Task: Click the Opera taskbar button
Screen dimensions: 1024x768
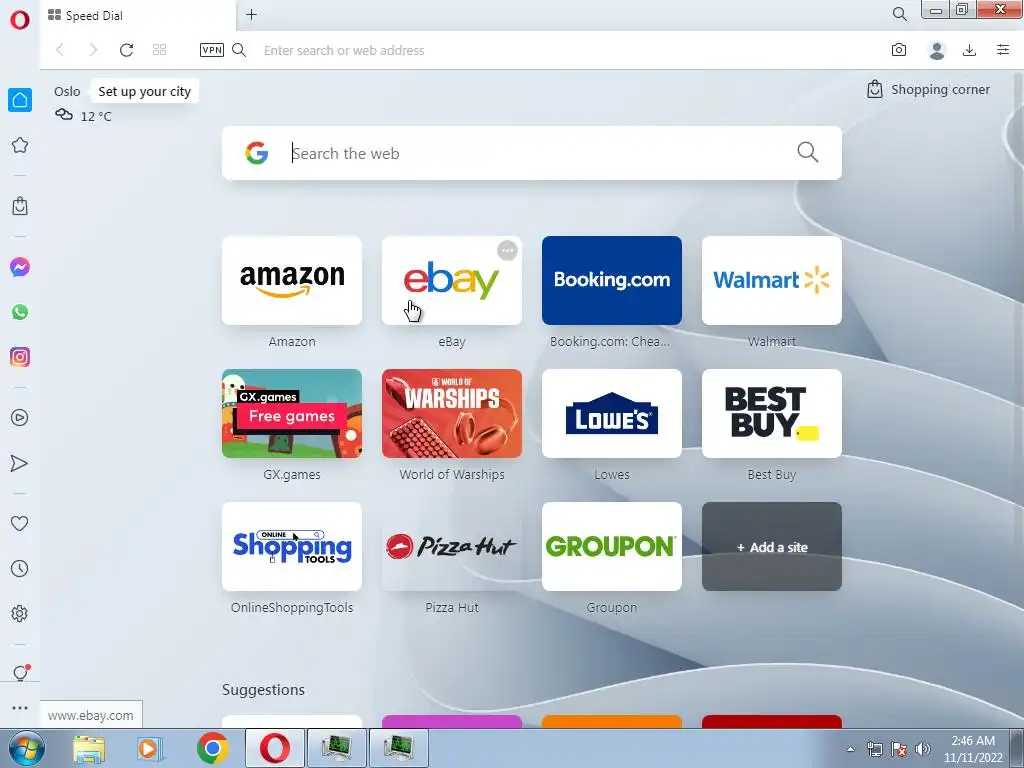Action: click(x=275, y=748)
